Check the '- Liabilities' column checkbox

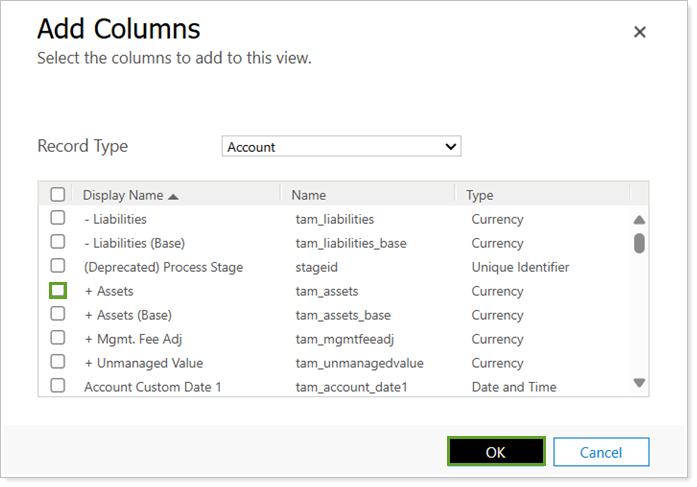click(x=58, y=218)
